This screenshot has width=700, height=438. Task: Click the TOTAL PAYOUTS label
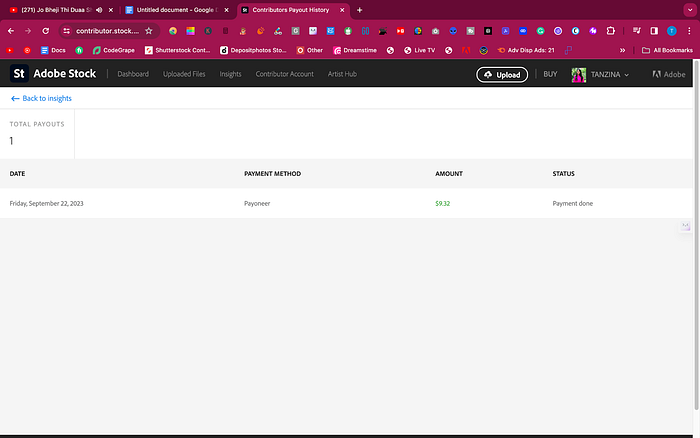pyautogui.click(x=37, y=124)
